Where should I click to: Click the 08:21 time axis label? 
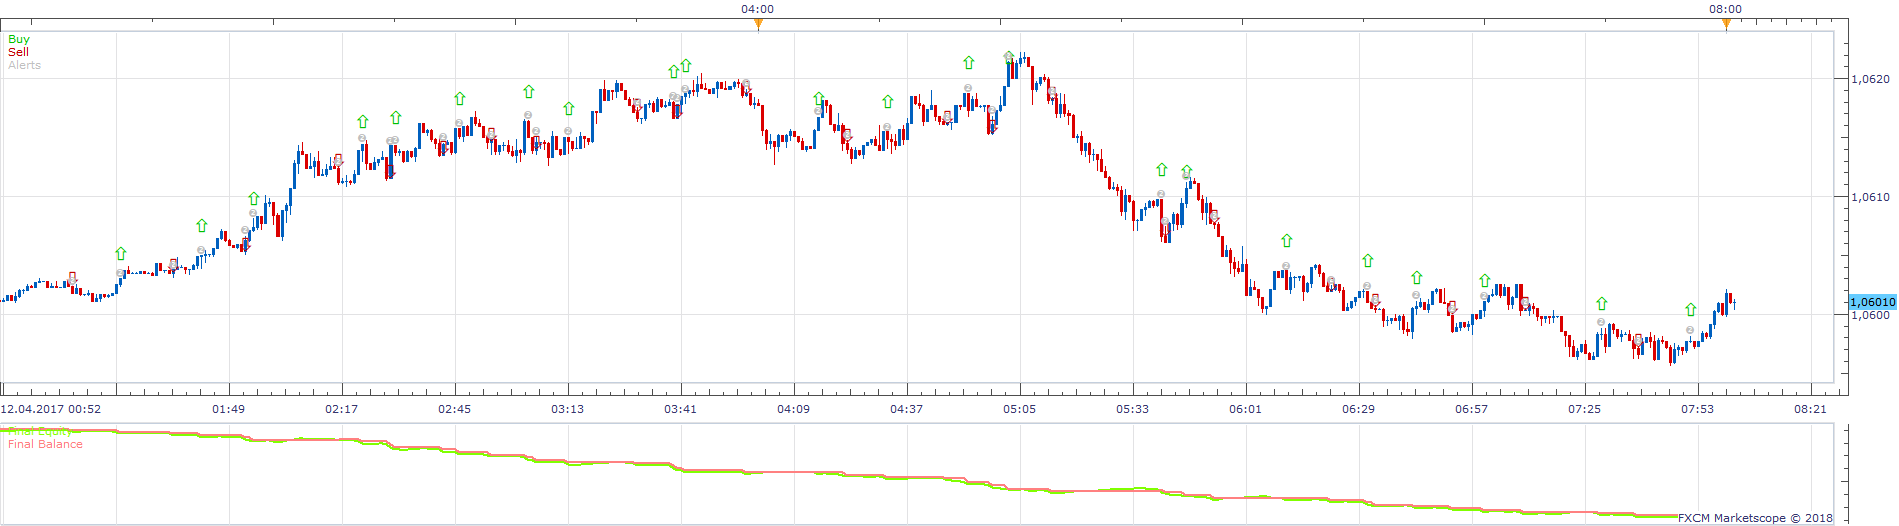click(x=1810, y=409)
